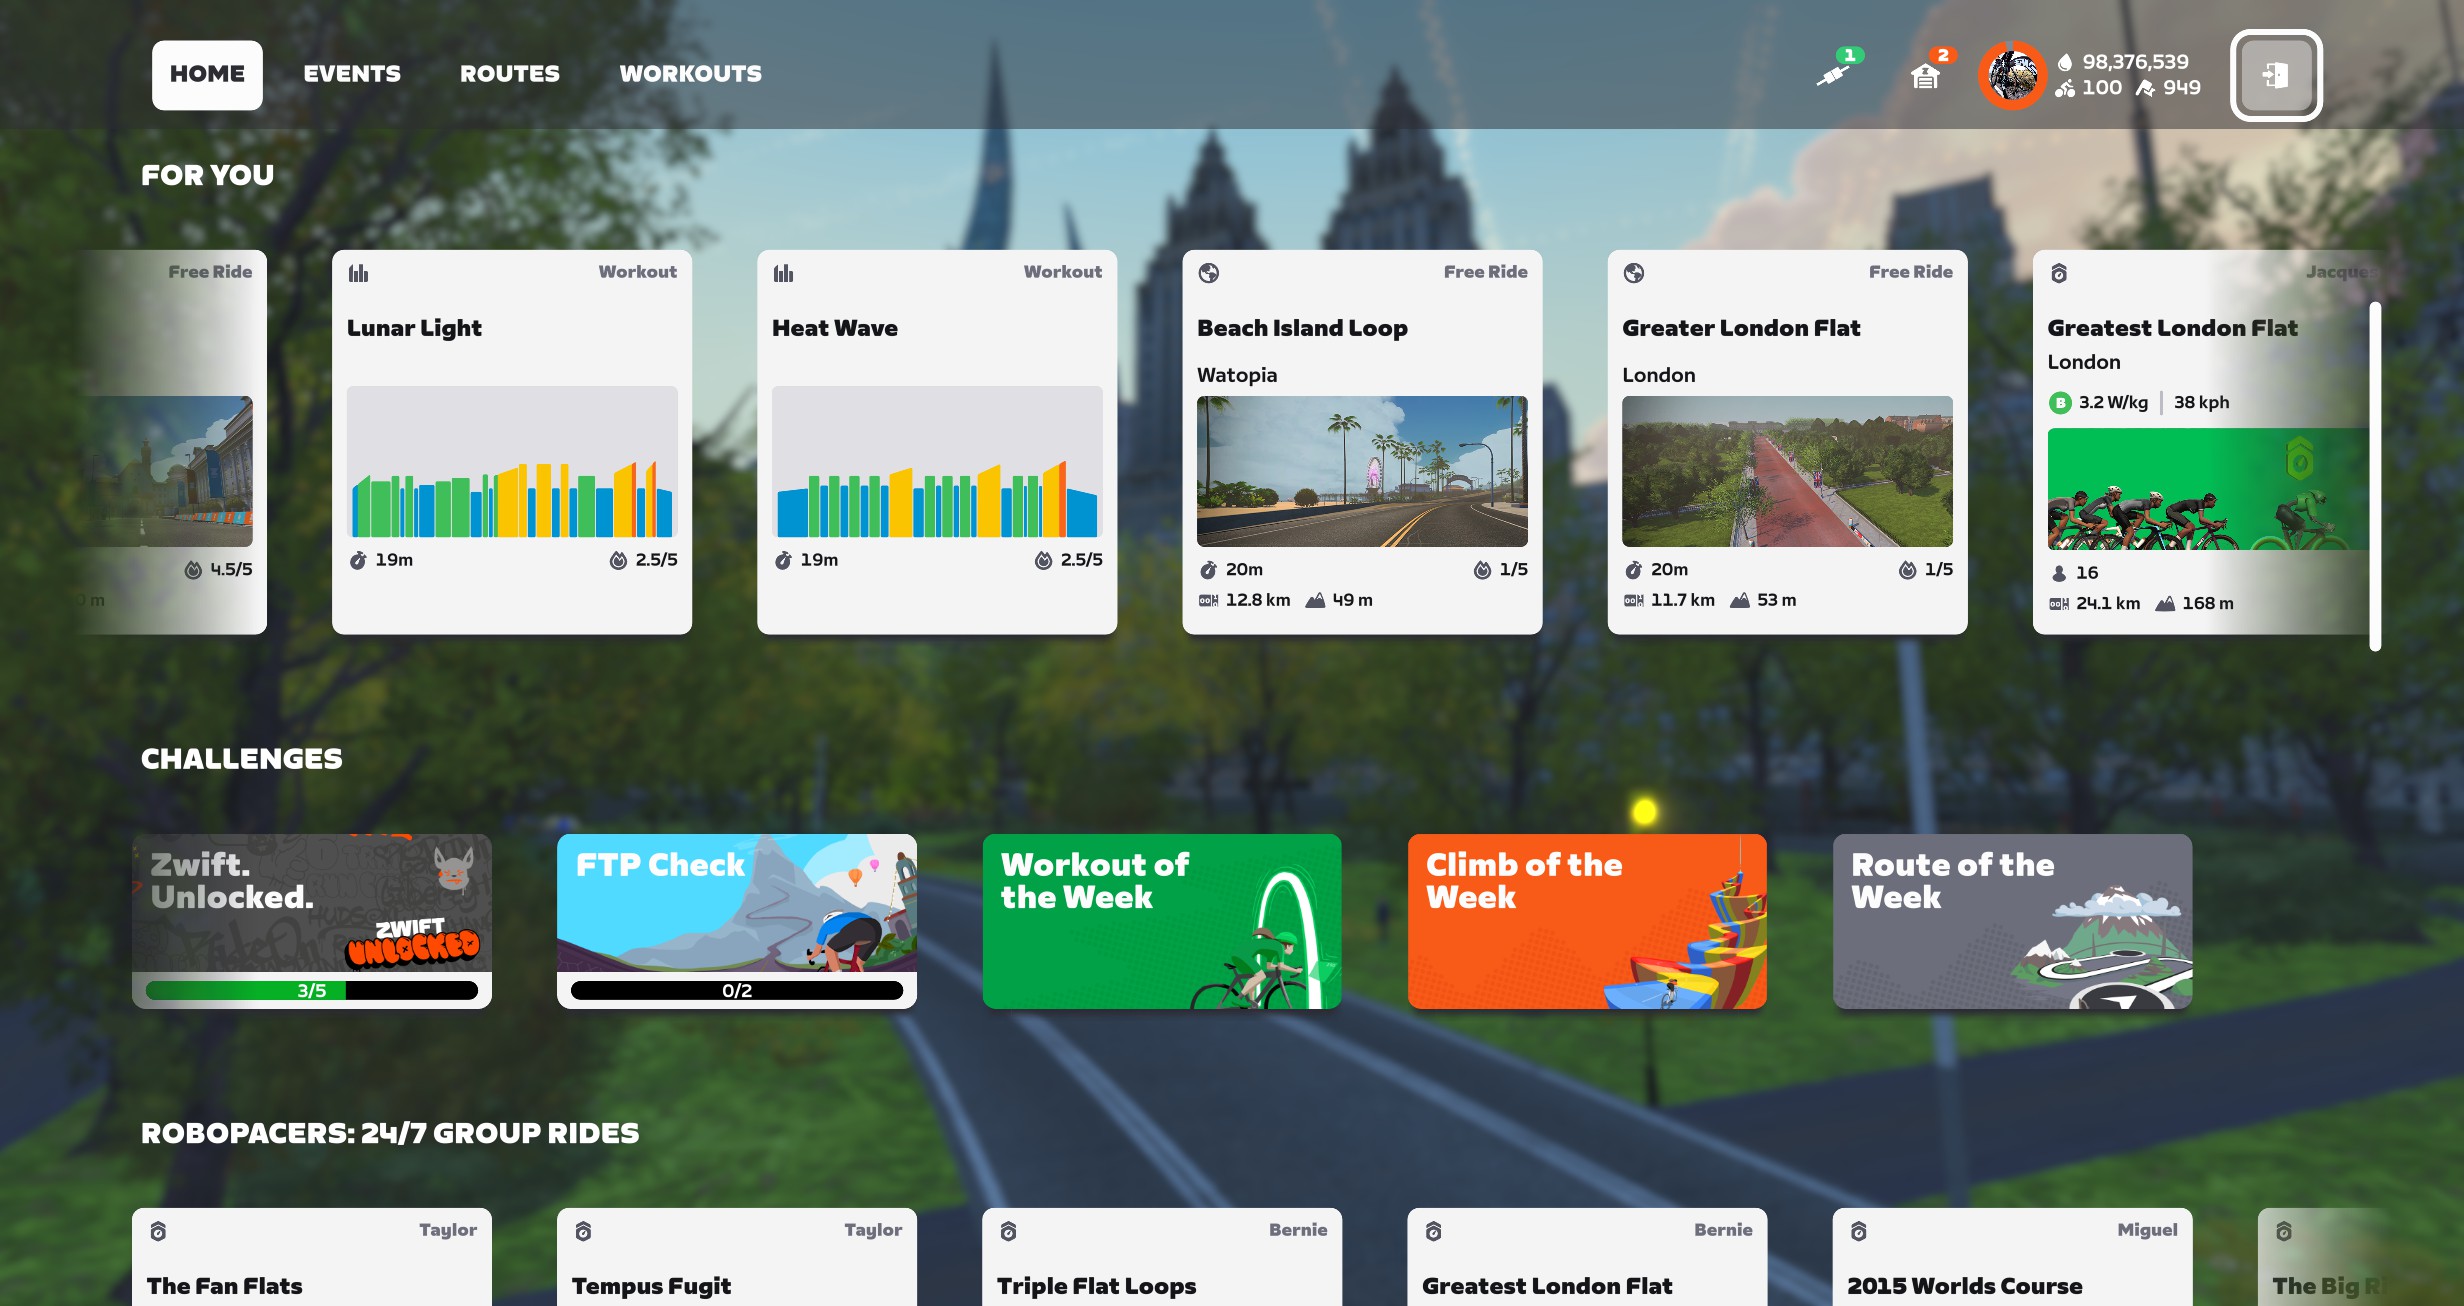Switch to the Routes tab
This screenshot has width=2464, height=1306.
coord(509,74)
